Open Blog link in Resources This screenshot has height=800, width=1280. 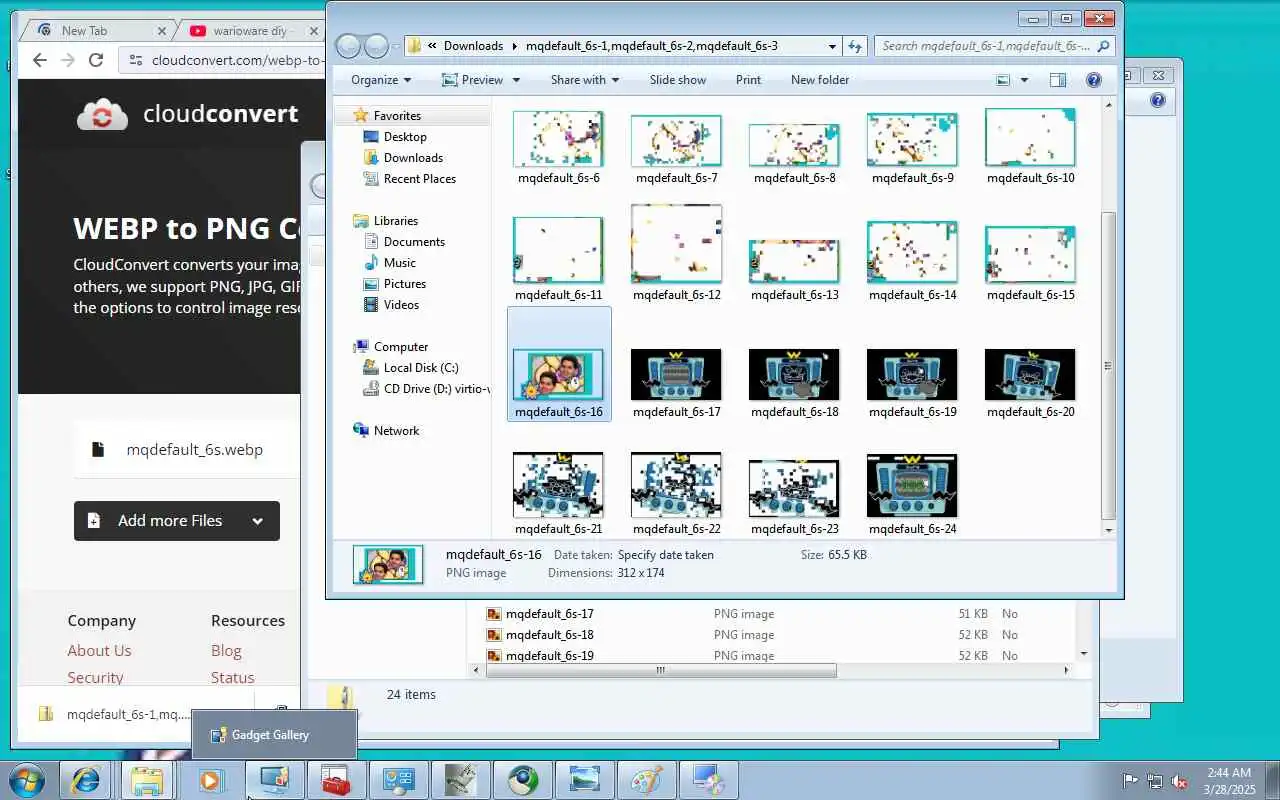(226, 651)
